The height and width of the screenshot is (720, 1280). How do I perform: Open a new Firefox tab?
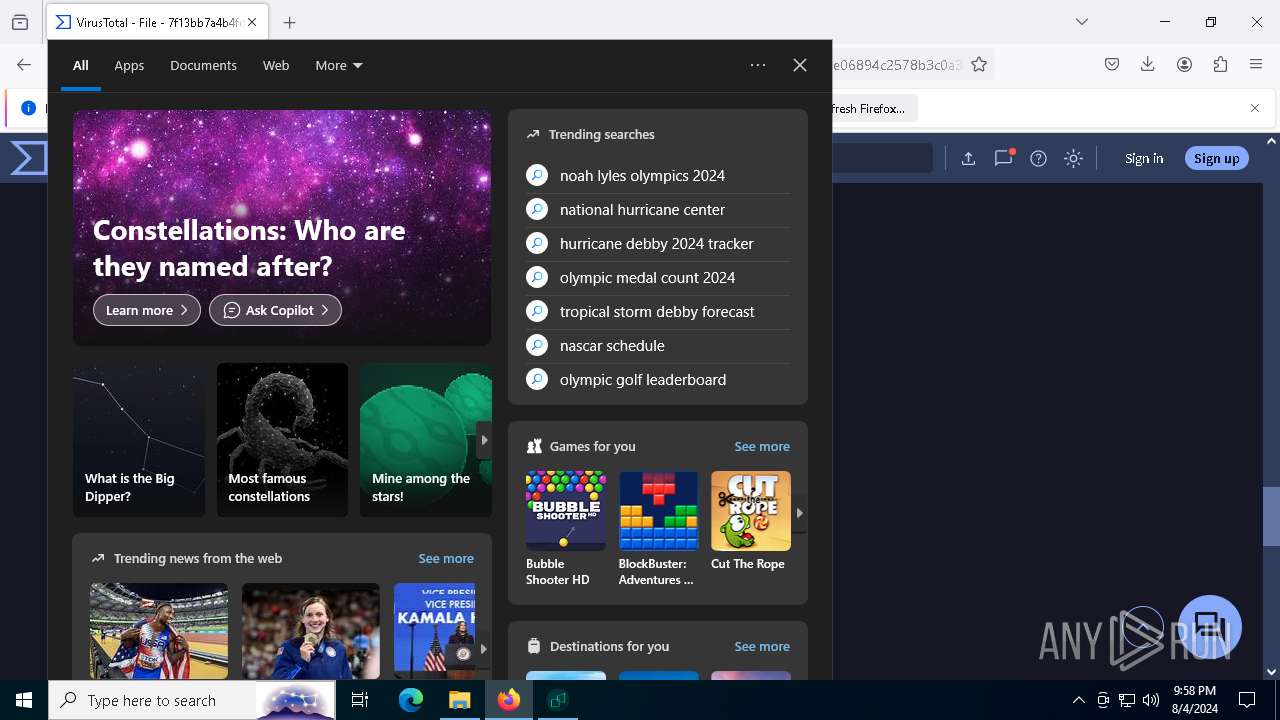(290, 22)
